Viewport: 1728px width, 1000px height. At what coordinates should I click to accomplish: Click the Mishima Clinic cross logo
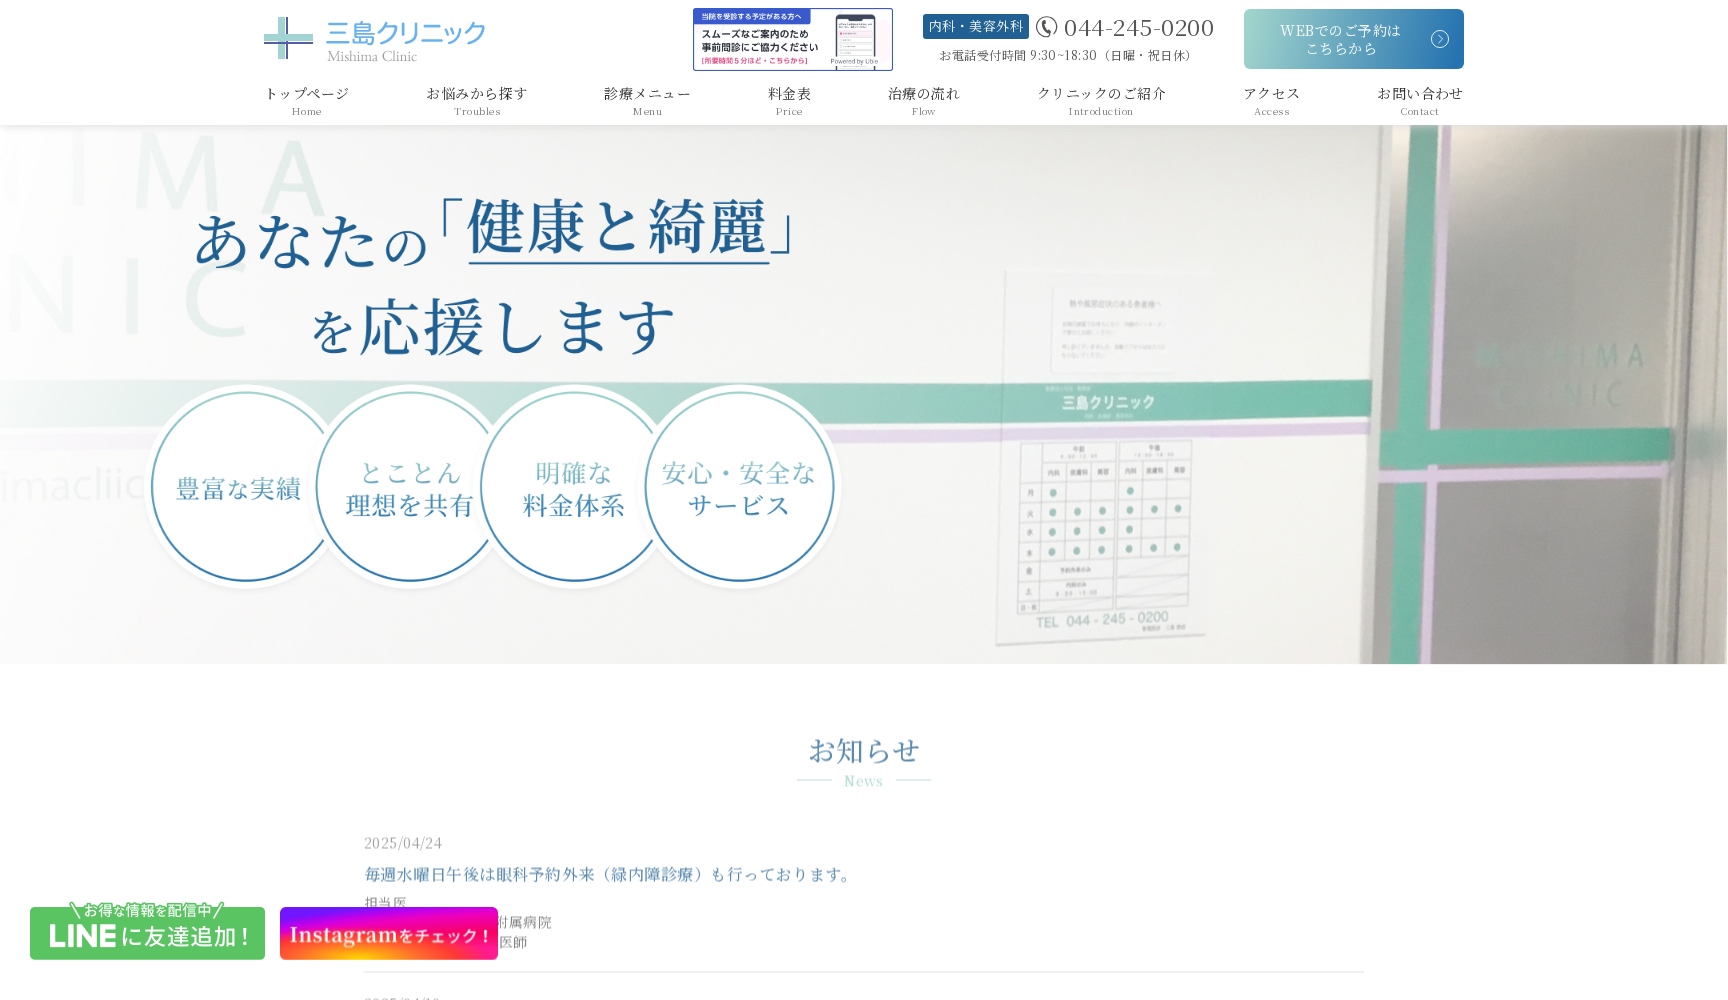287,37
